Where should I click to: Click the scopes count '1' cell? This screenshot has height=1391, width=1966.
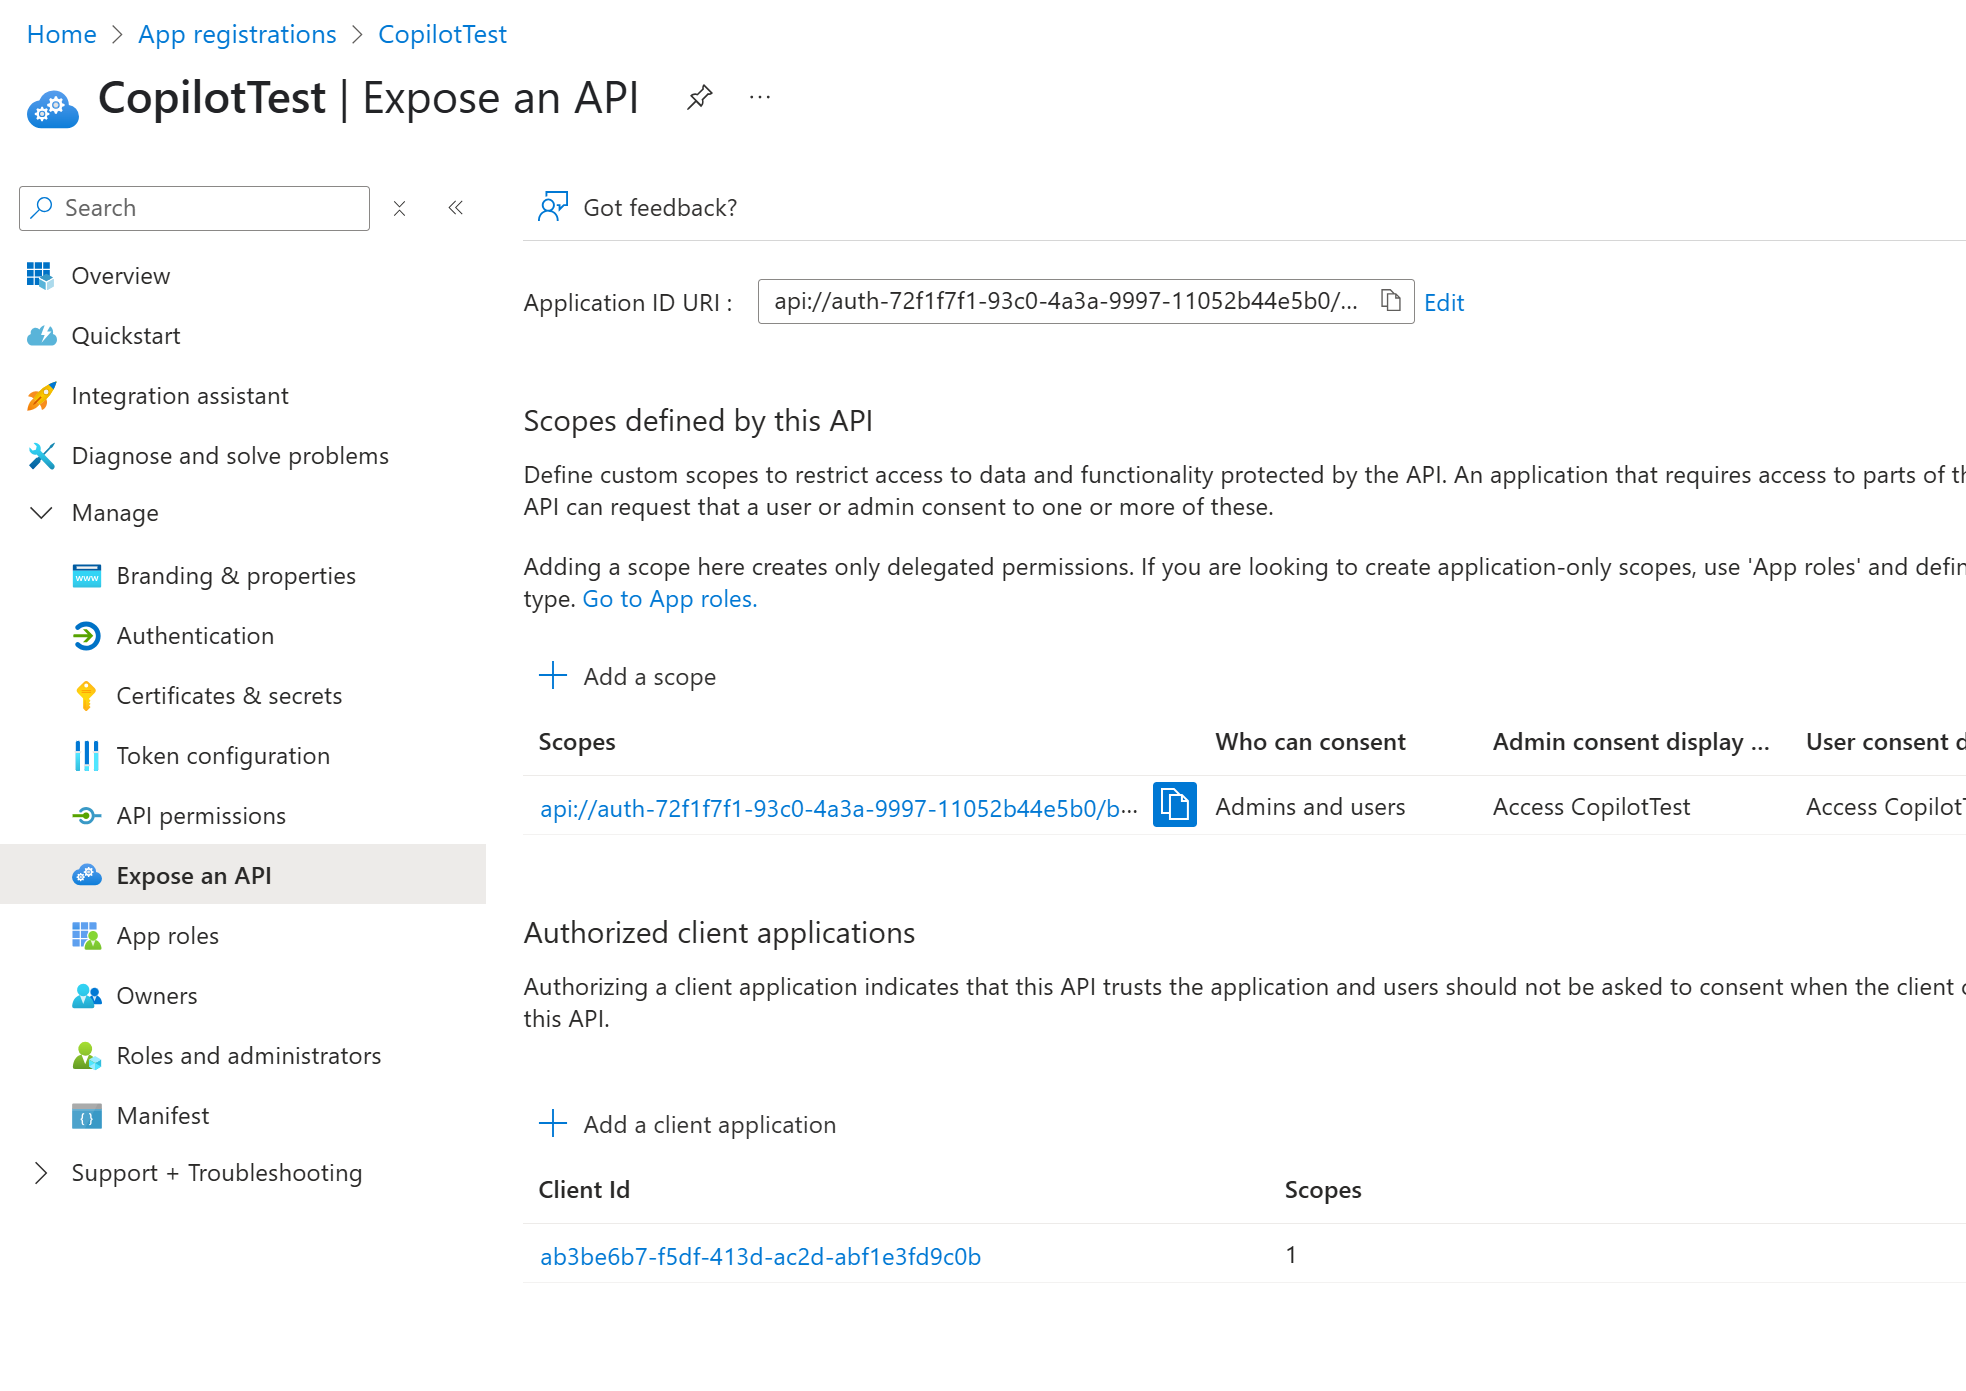[x=1291, y=1254]
